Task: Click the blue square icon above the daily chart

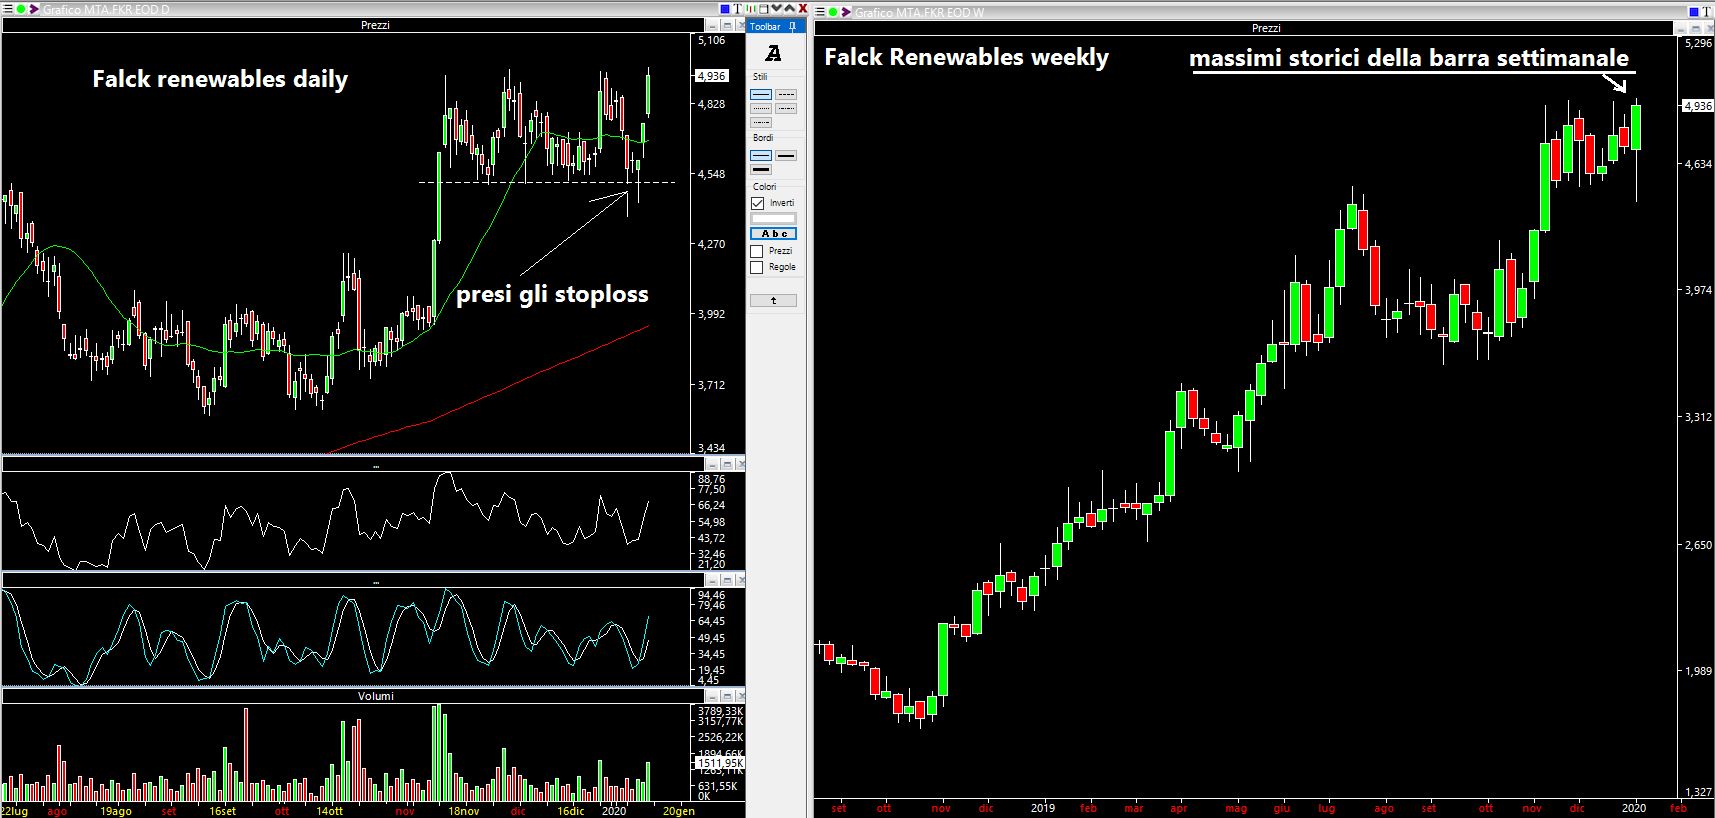Action: pos(725,8)
